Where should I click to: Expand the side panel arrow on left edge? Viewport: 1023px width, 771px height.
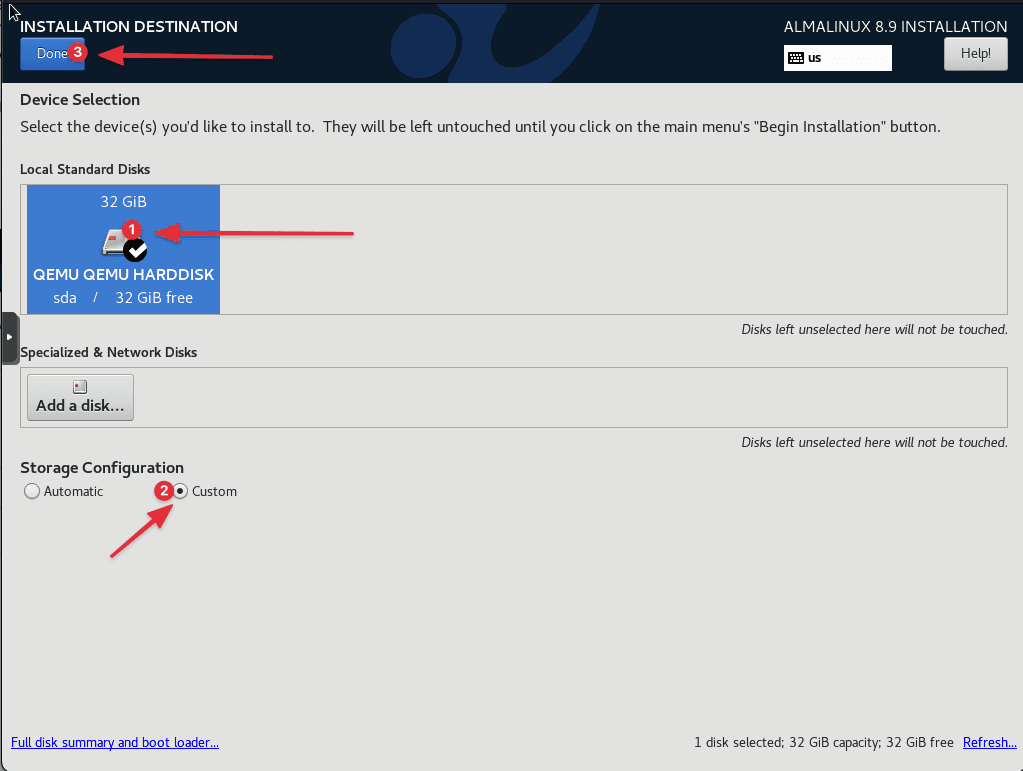coord(9,338)
